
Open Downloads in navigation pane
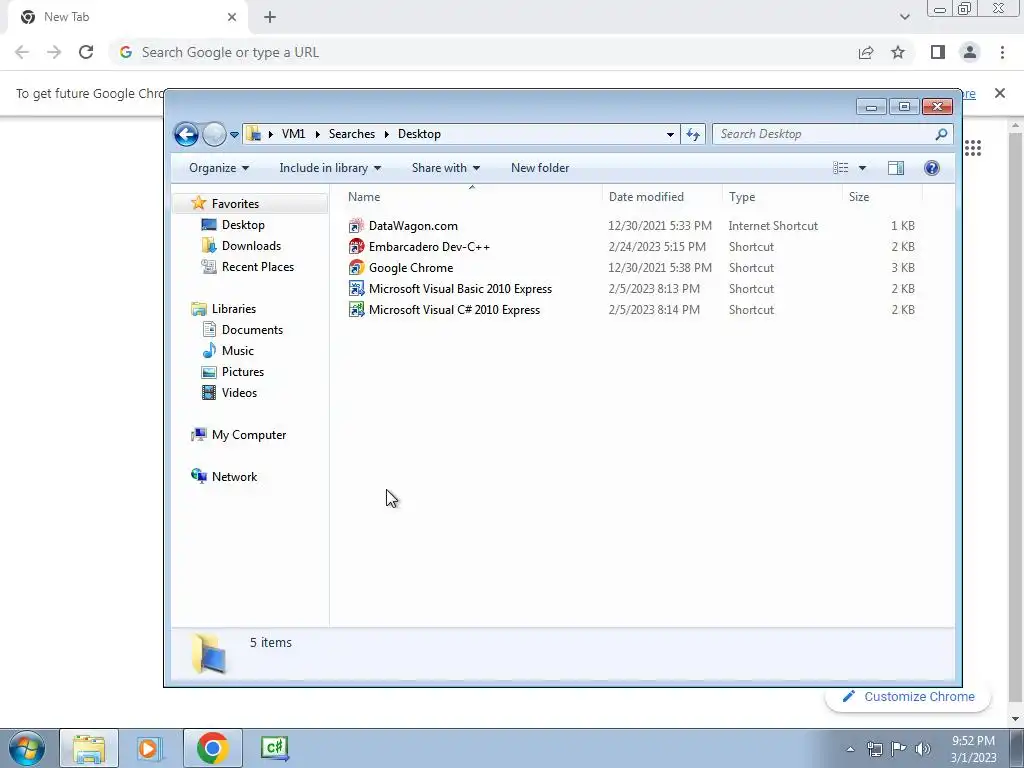tap(251, 246)
